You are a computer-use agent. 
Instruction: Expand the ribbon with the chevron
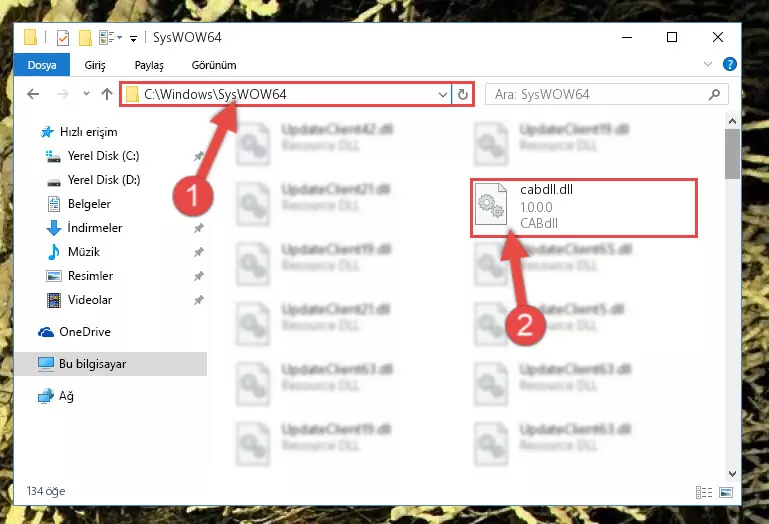click(x=707, y=64)
